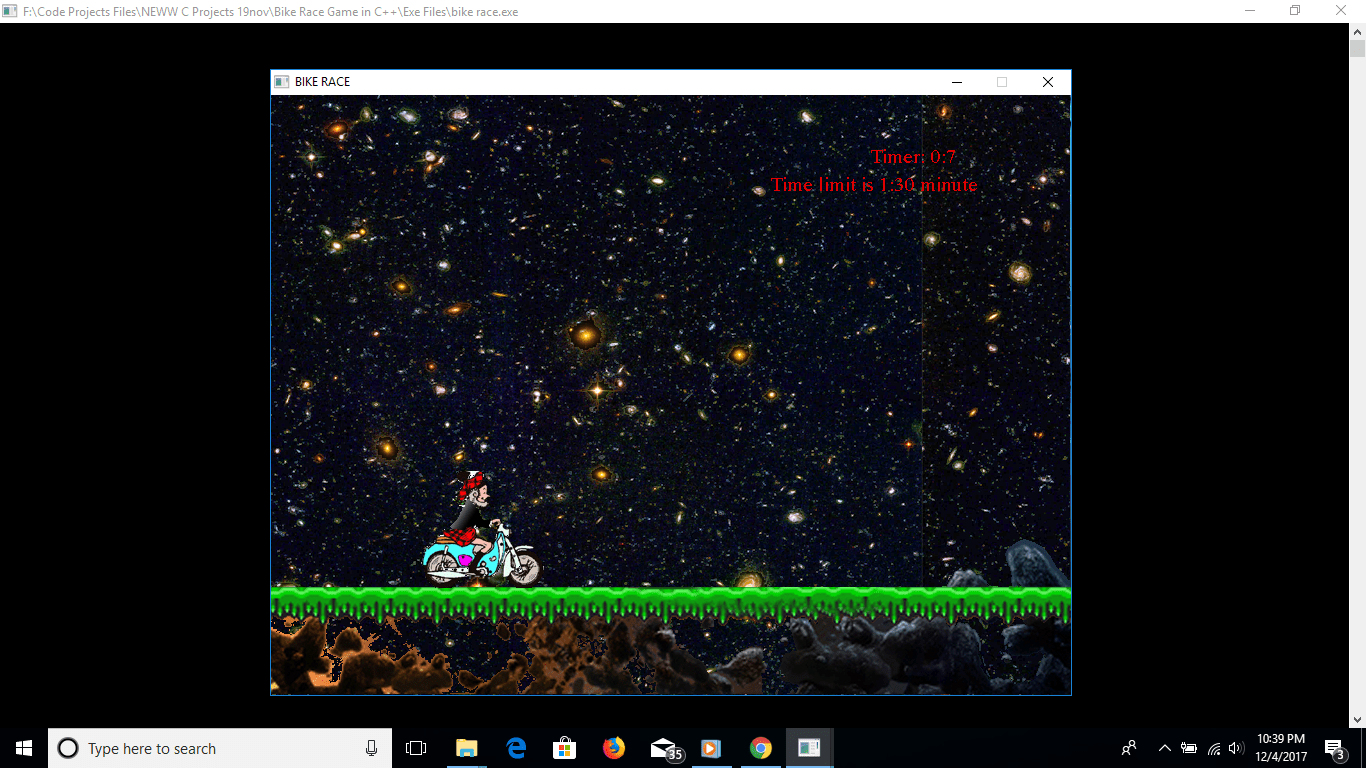Click the BIKE RACE window title icon
The width and height of the screenshot is (1366, 768).
pos(282,82)
